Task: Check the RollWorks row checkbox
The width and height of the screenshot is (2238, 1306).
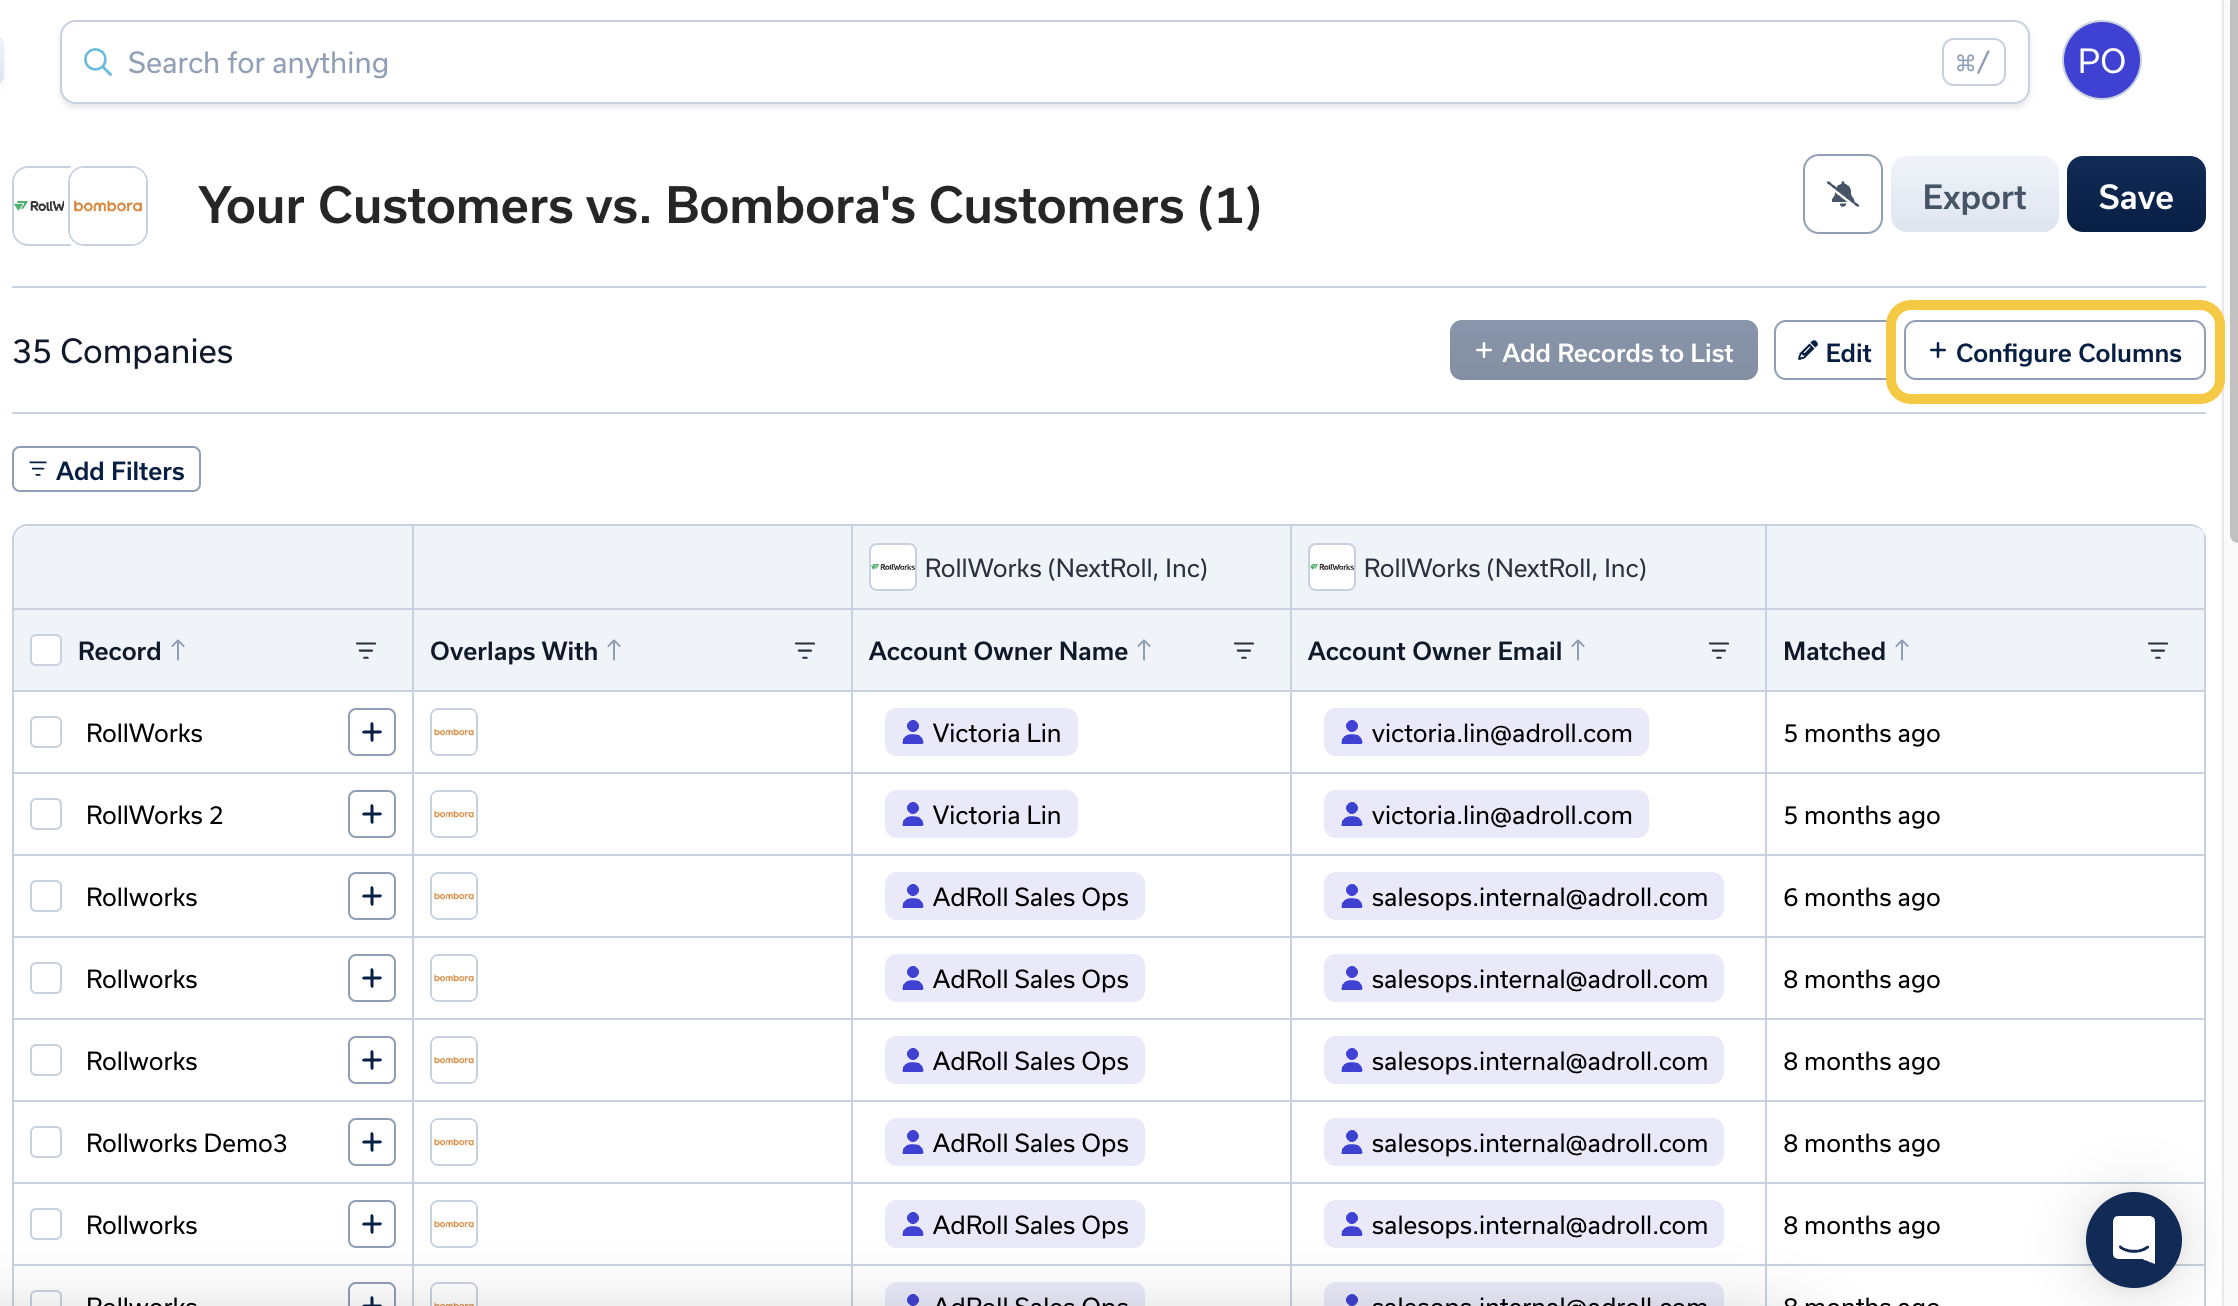Action: click(x=46, y=732)
